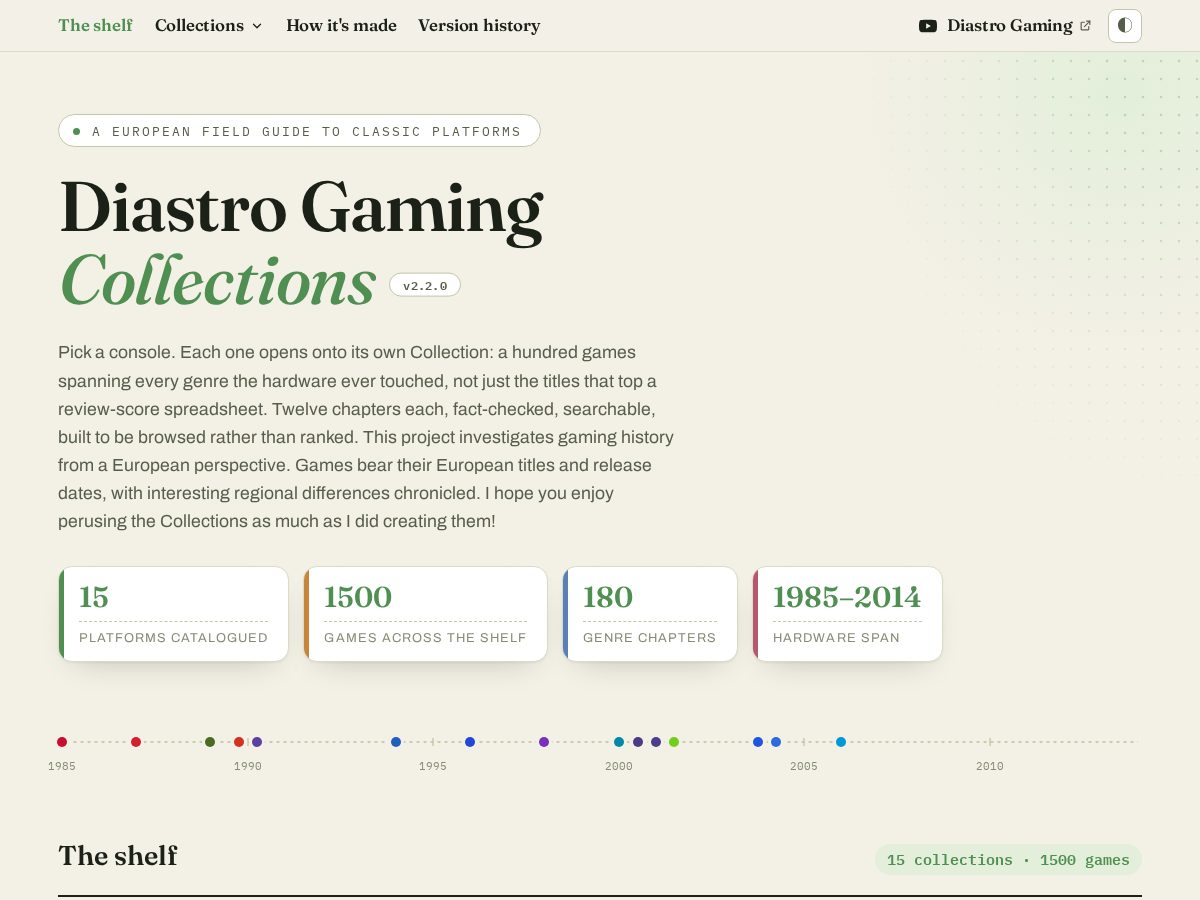Click the dark purple dot next to teal dot
Viewport: 1200px width, 900px height.
click(638, 742)
